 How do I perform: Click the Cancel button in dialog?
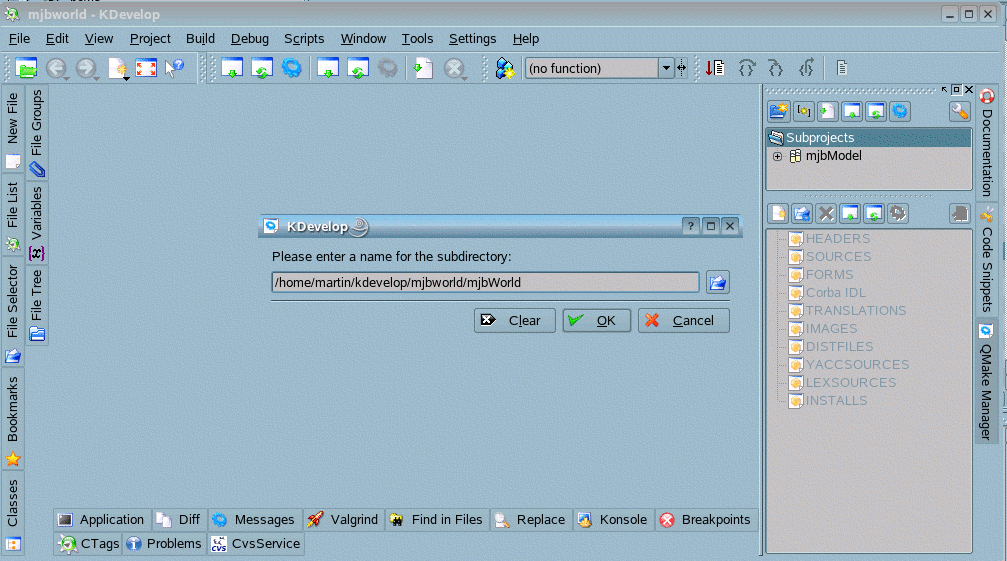(x=683, y=320)
